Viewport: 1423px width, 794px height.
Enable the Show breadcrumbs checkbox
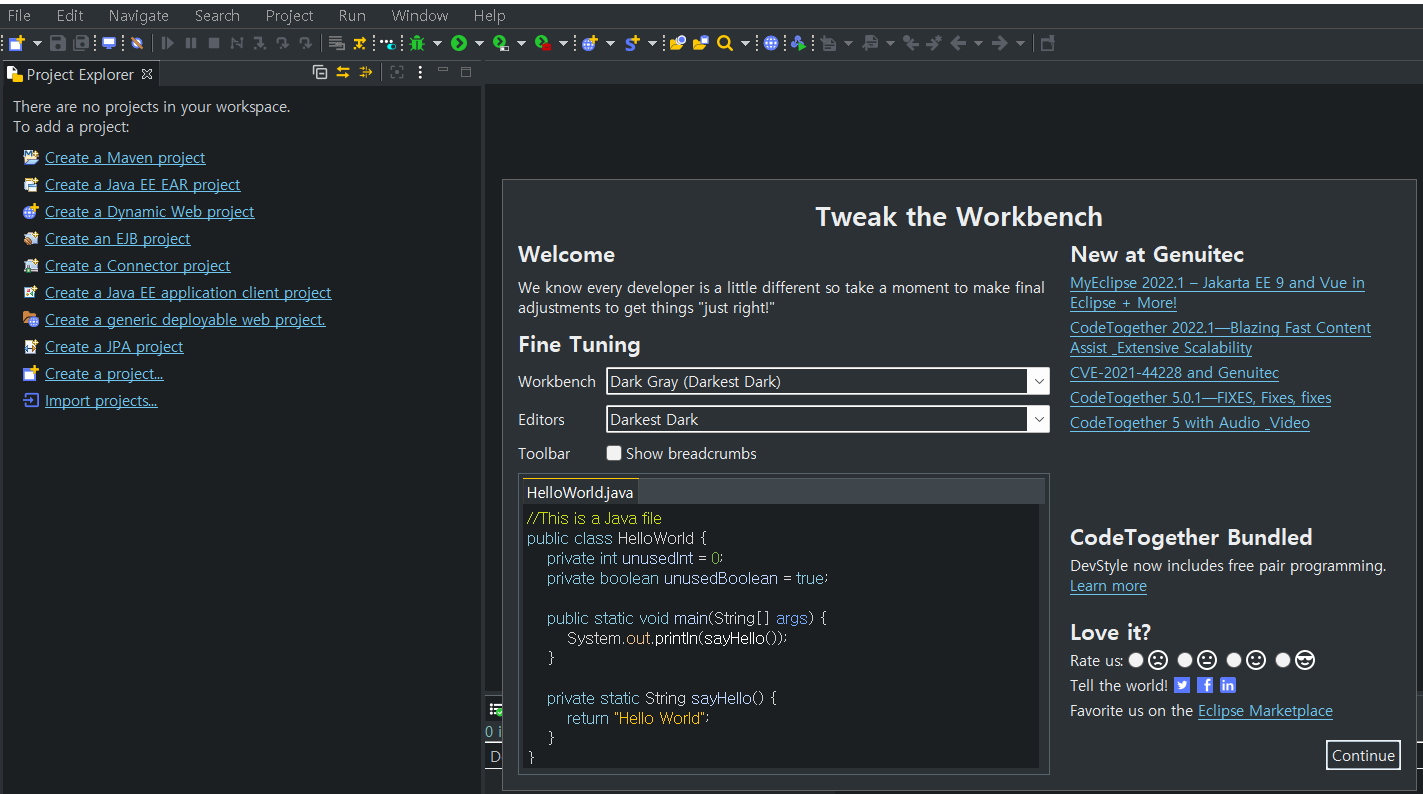[614, 453]
